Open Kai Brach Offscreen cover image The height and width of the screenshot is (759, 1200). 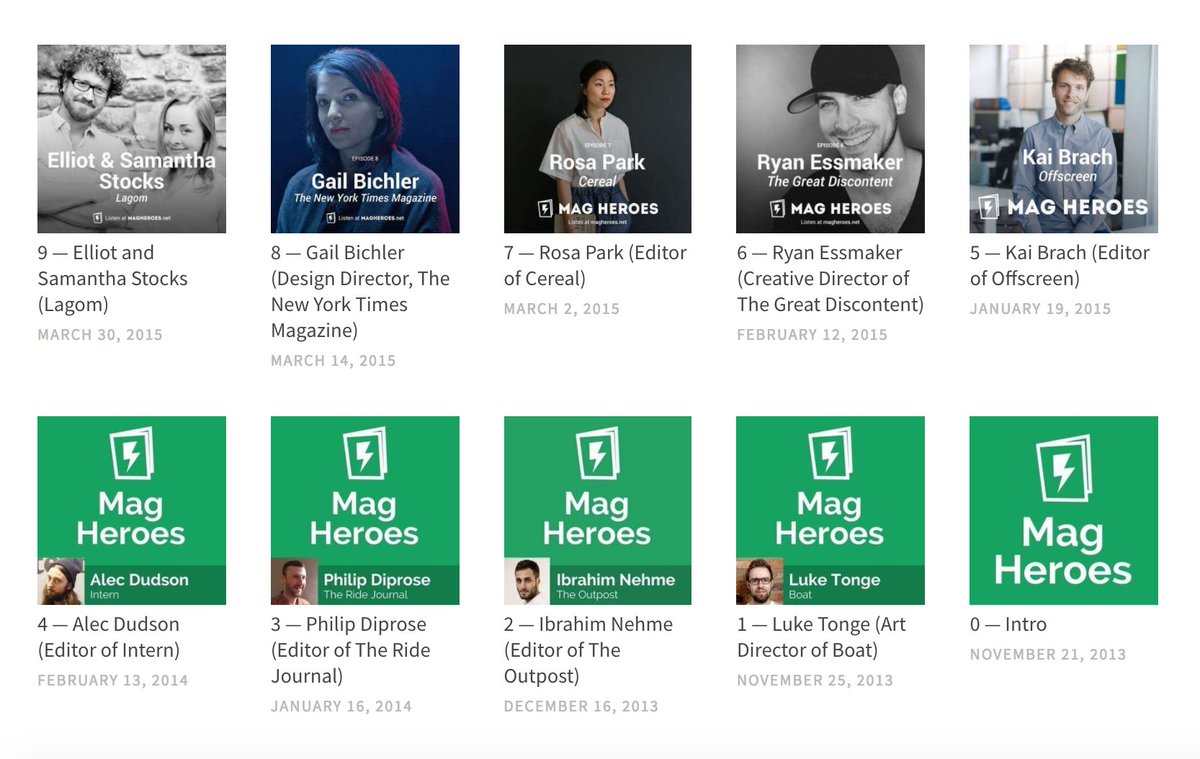pyautogui.click(x=1064, y=139)
